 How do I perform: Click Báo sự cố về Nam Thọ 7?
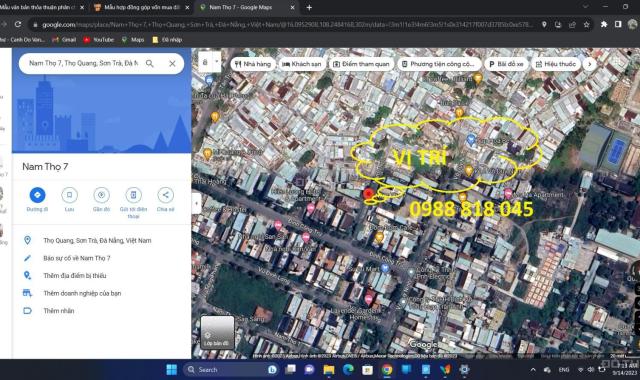102,258
